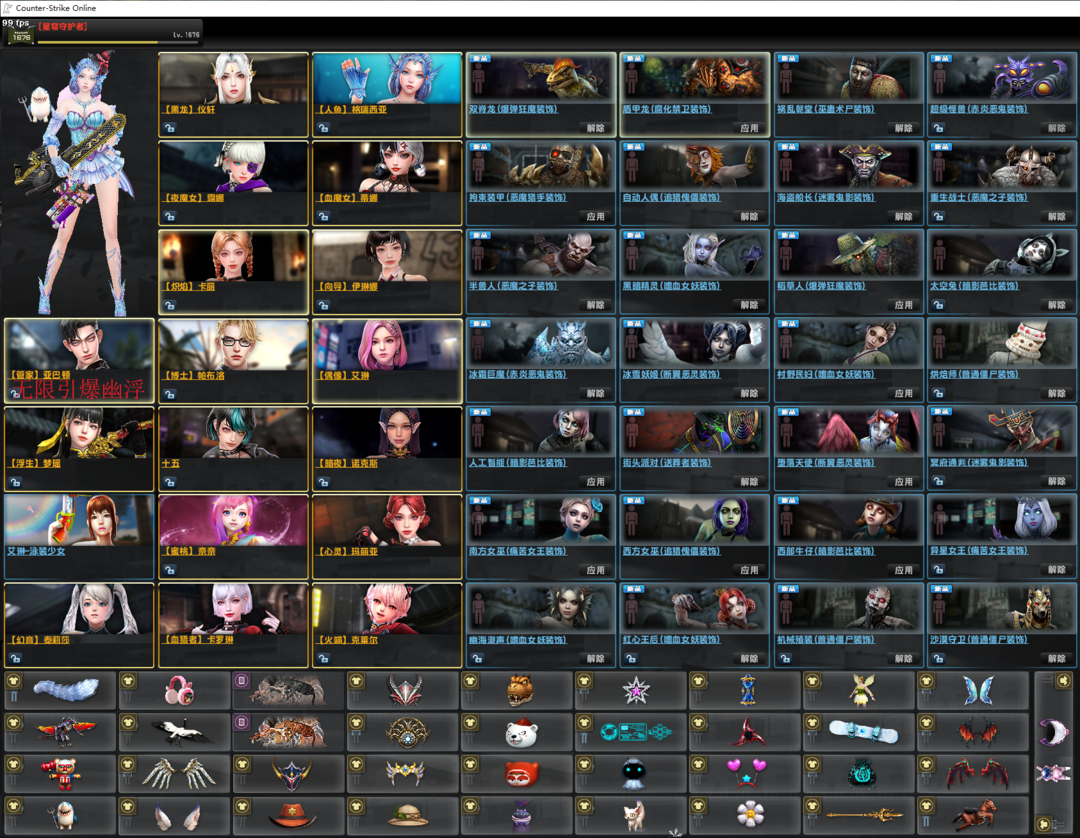Toggle the lock on 太空兔 zombie card
Screen dimensions: 1080x838
(x=938, y=305)
